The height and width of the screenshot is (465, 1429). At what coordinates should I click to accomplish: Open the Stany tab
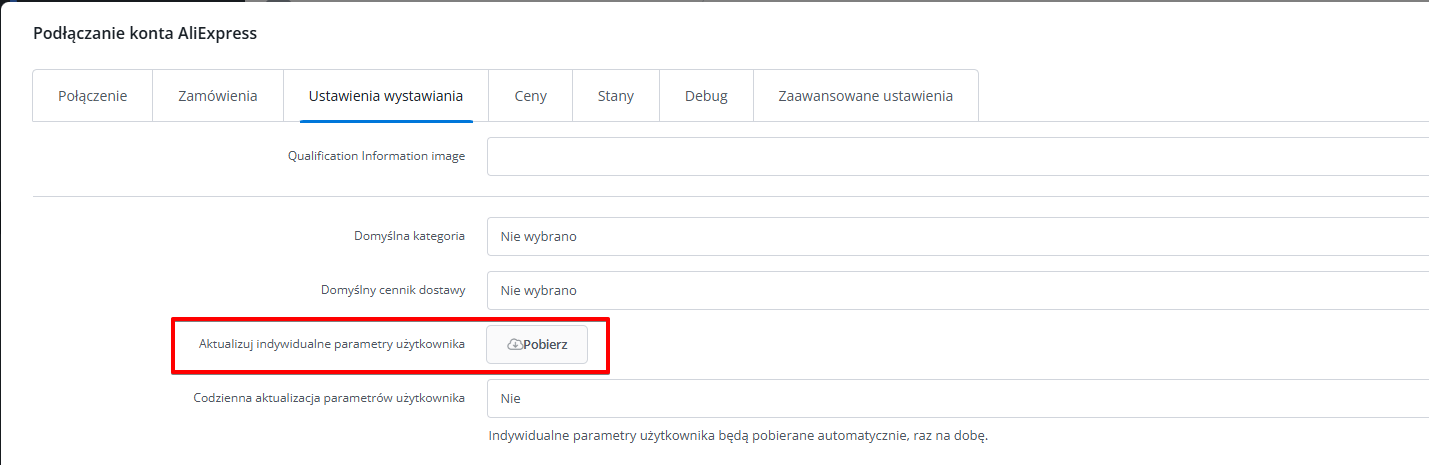tap(616, 96)
